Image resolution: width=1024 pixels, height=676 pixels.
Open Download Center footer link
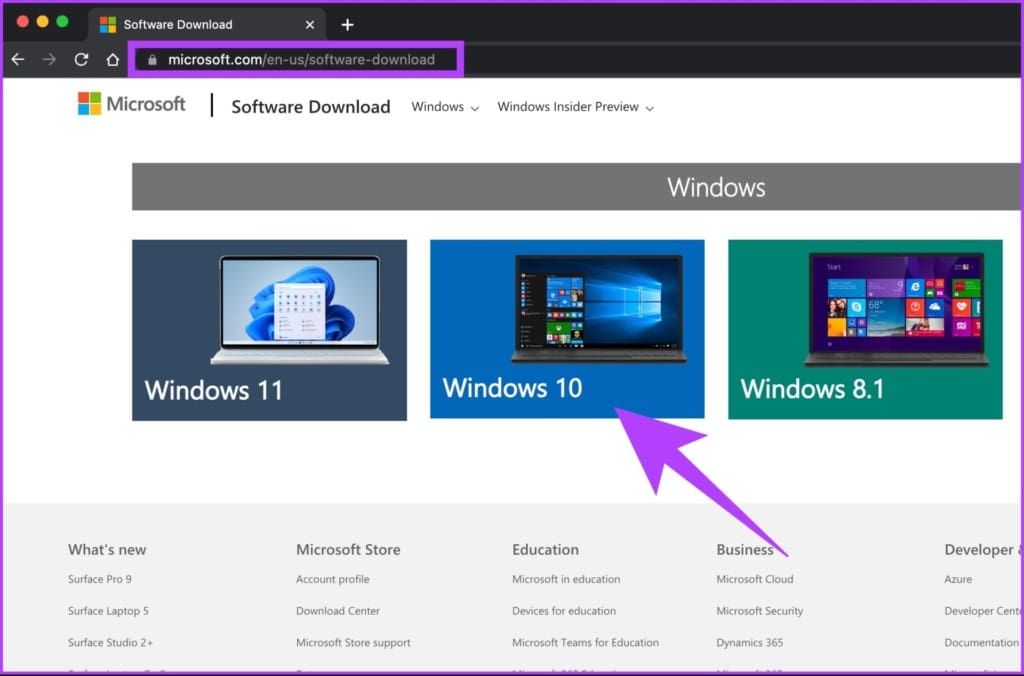tap(338, 611)
